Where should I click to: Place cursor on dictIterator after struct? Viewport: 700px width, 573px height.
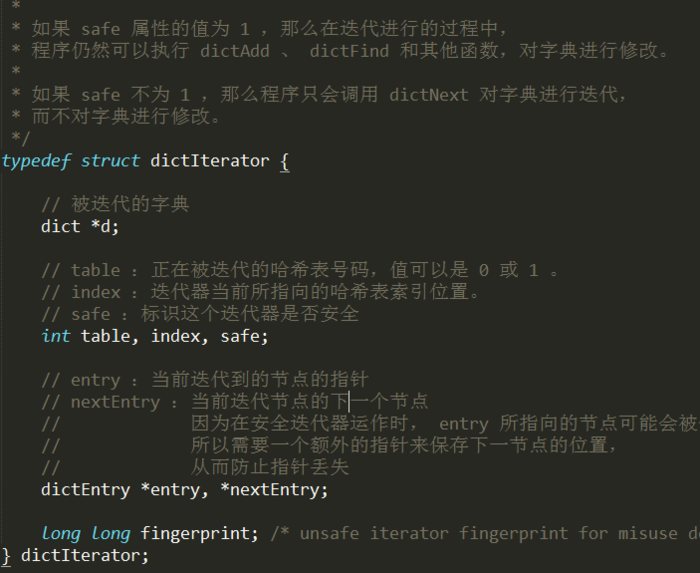point(210,161)
